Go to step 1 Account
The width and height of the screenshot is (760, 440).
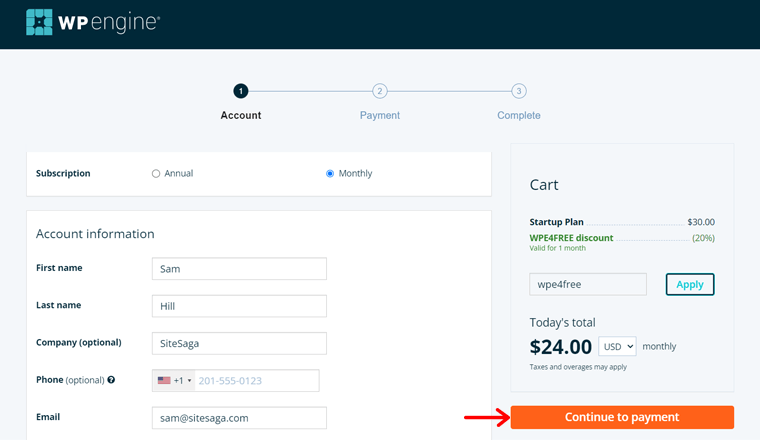[241, 91]
